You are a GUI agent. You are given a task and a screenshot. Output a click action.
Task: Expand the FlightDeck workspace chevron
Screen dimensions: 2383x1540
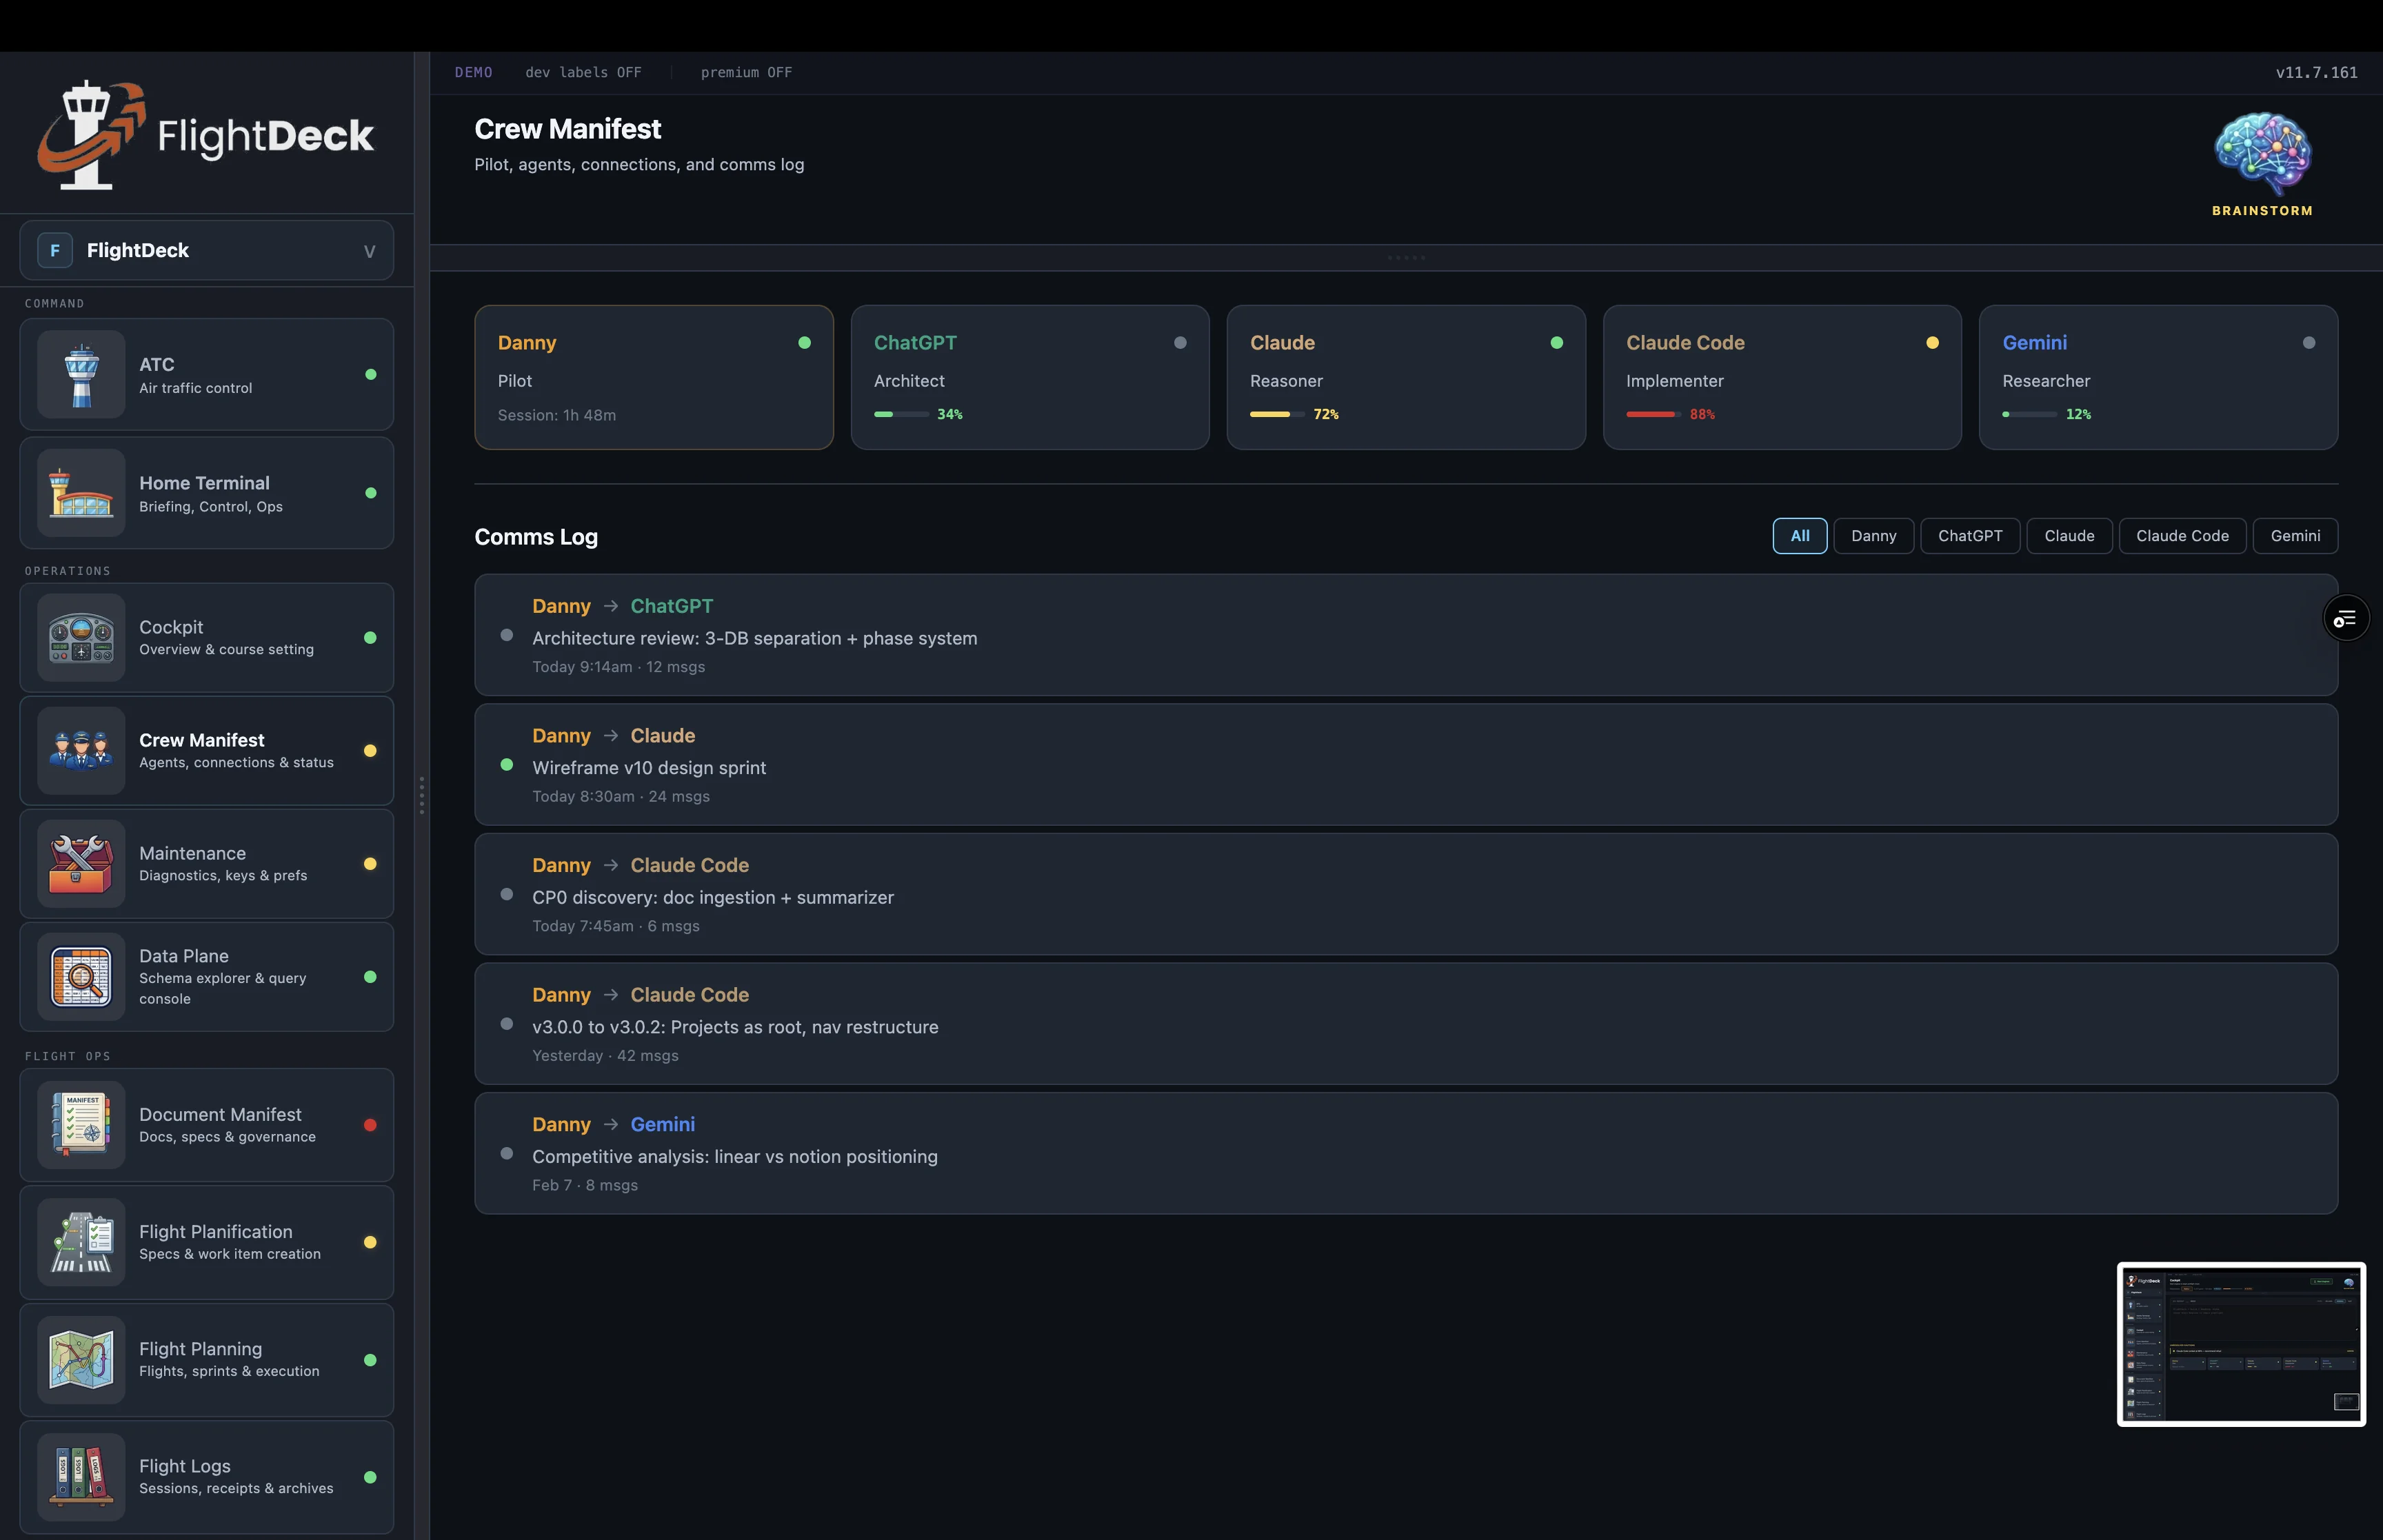coord(369,250)
